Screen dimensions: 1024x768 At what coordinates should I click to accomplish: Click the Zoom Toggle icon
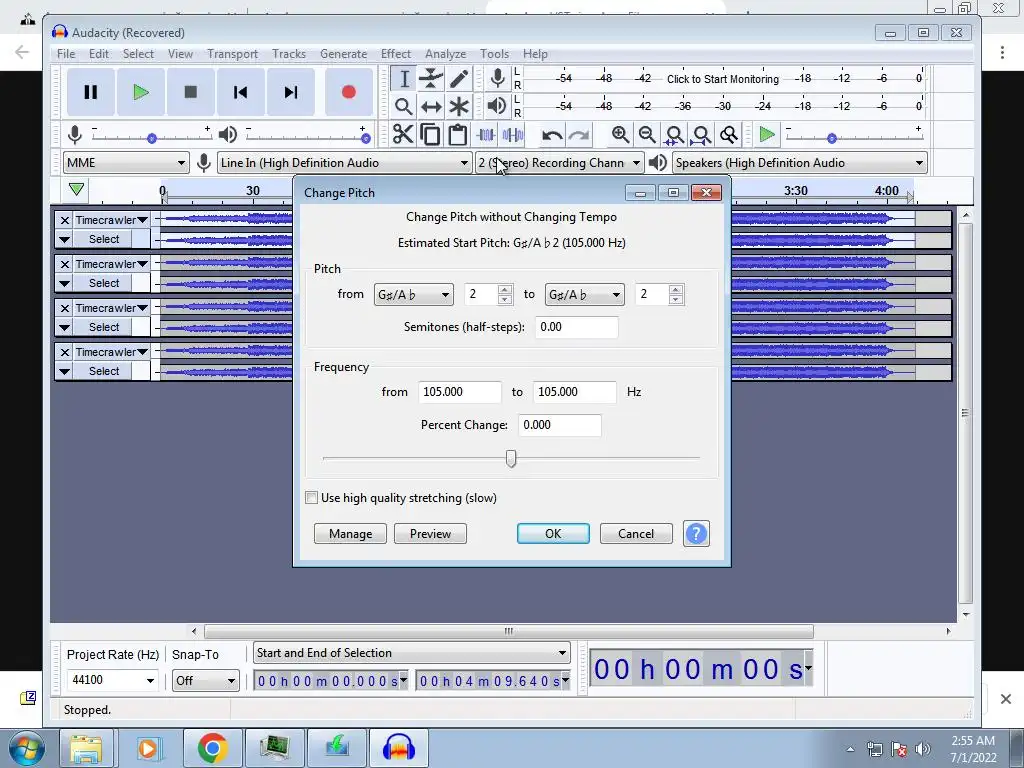tap(728, 135)
